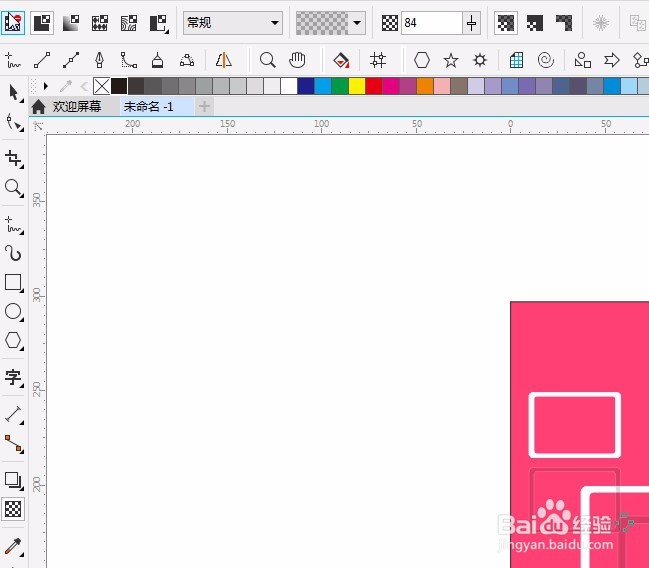The image size is (649, 568).
Task: Click the transparency value field showing 84
Action: click(x=431, y=23)
